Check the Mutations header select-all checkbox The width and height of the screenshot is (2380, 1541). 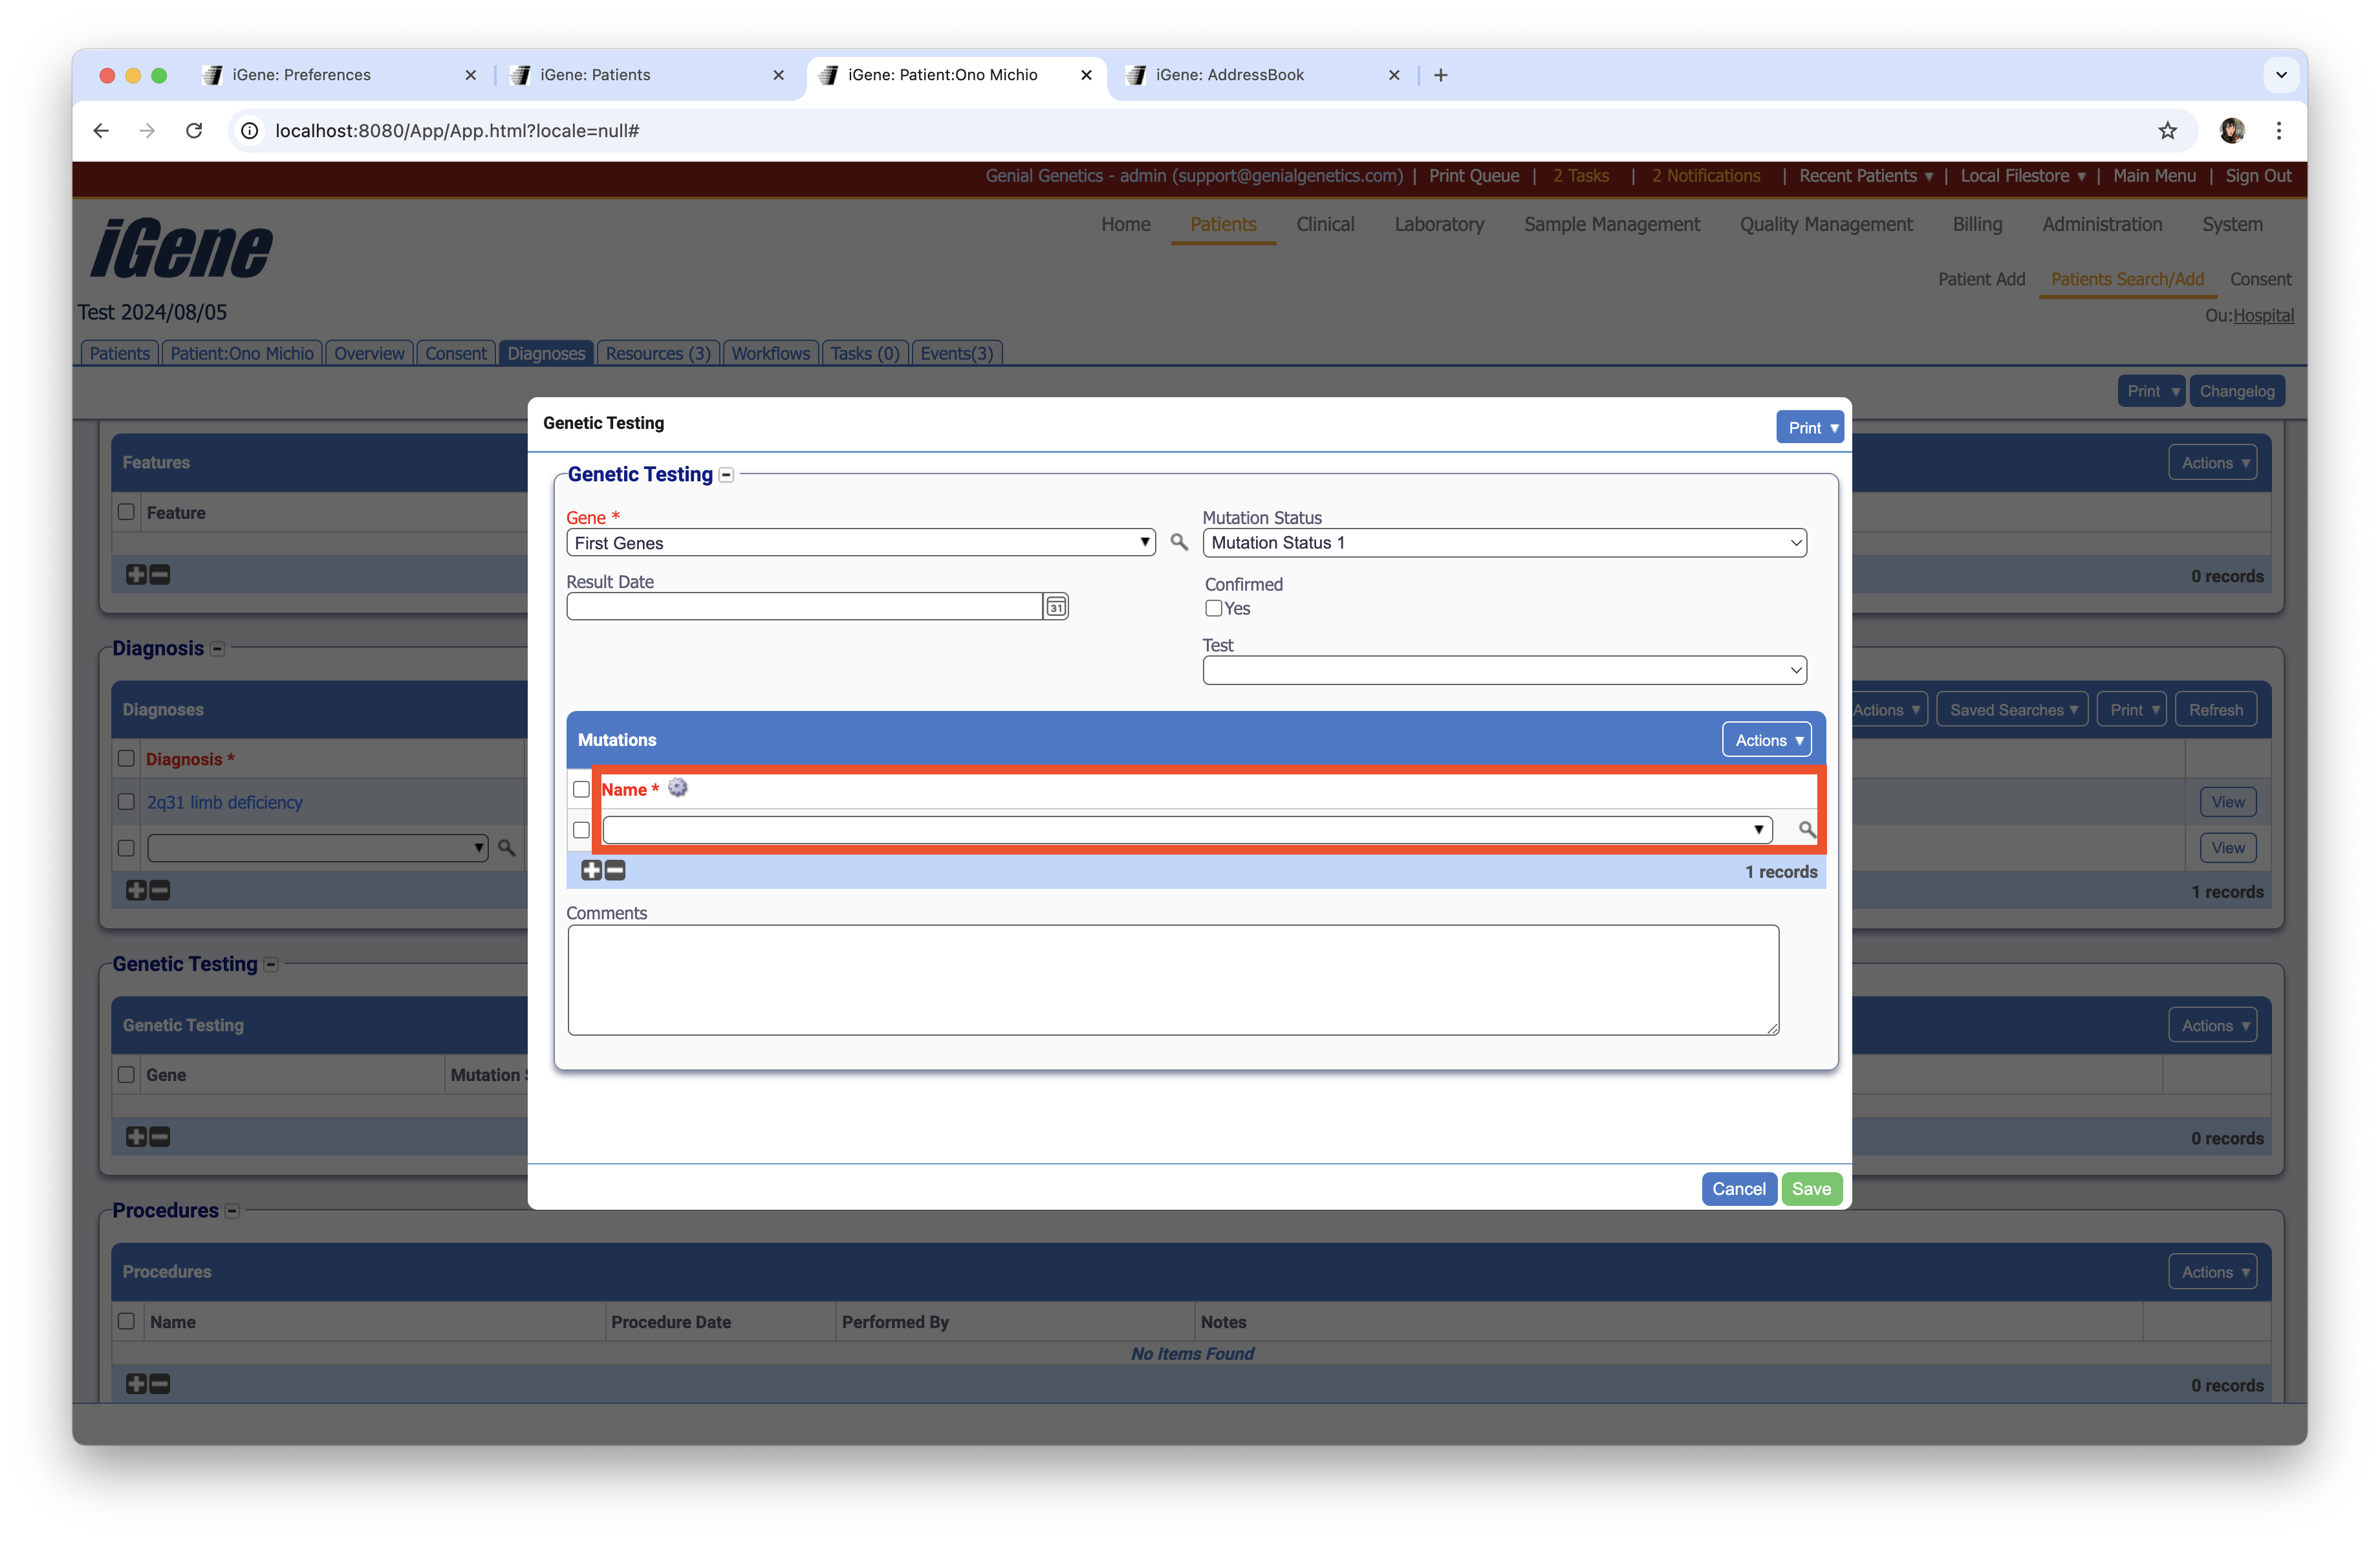[581, 789]
